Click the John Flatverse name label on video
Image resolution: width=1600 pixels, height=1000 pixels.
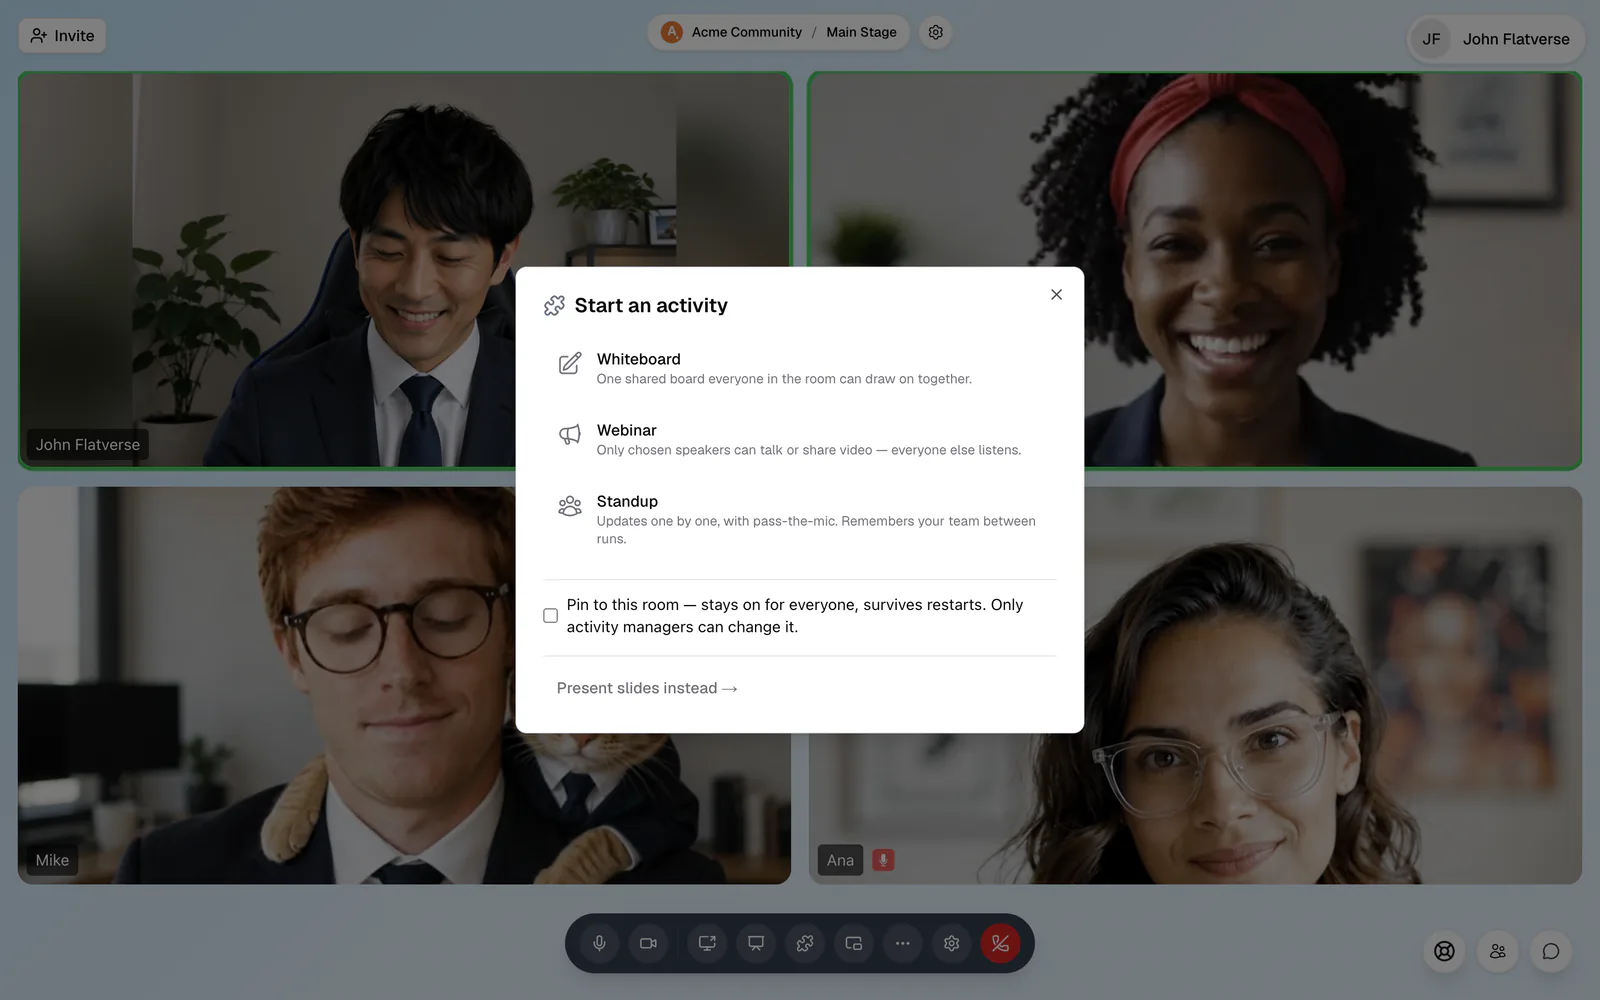(88, 445)
